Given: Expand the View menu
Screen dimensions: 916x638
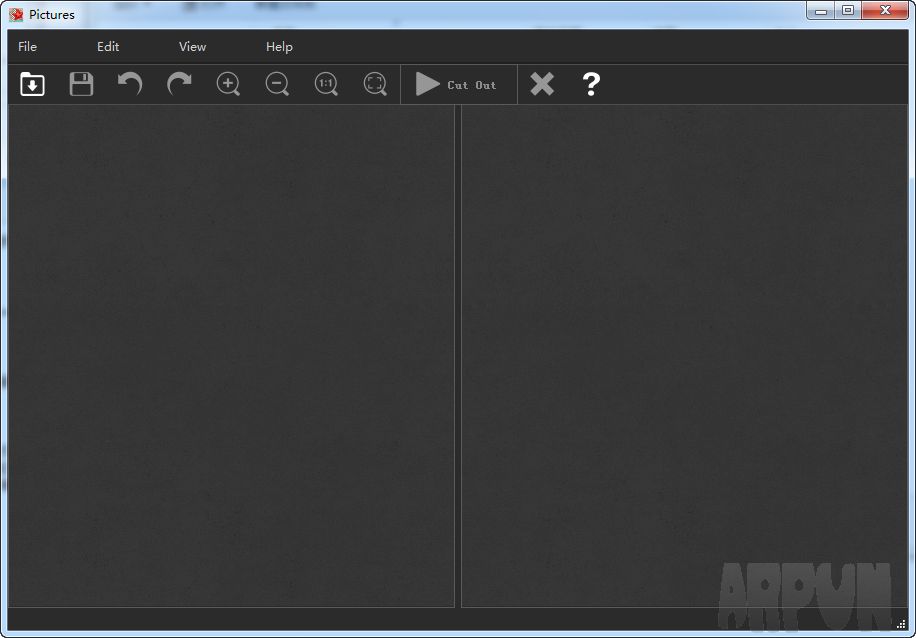Looking at the screenshot, I should click(192, 47).
